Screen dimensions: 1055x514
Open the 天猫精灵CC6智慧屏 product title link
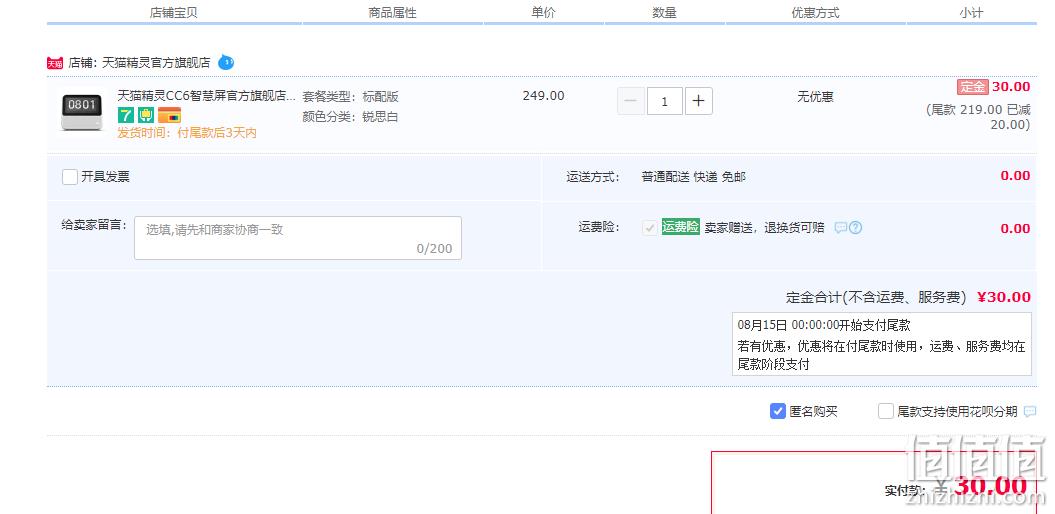[207, 96]
